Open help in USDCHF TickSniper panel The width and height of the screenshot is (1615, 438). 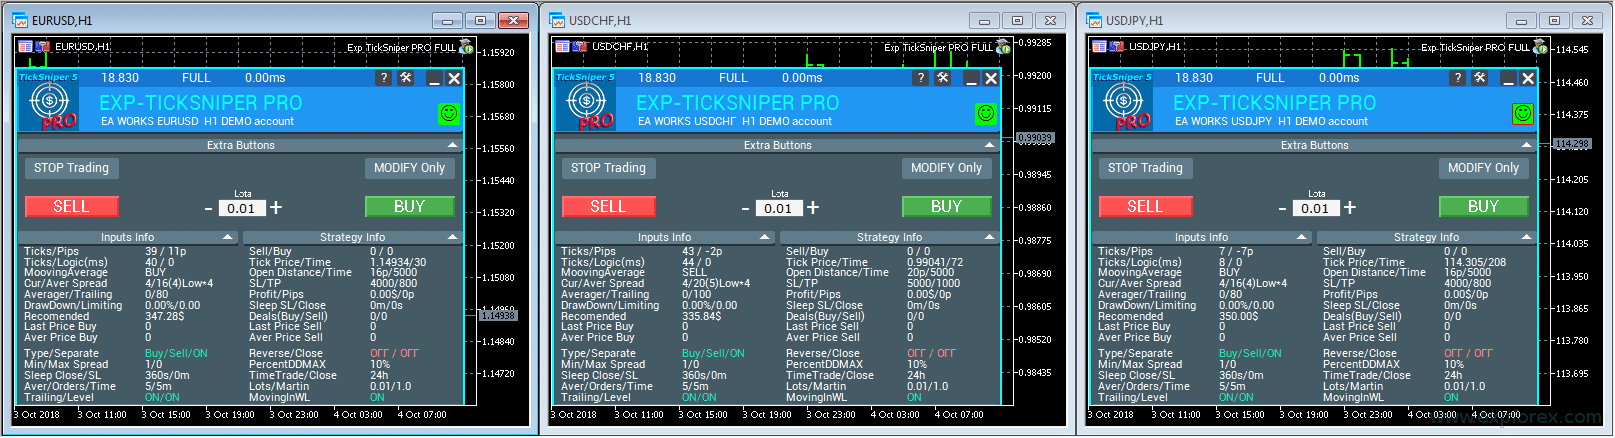(x=920, y=78)
